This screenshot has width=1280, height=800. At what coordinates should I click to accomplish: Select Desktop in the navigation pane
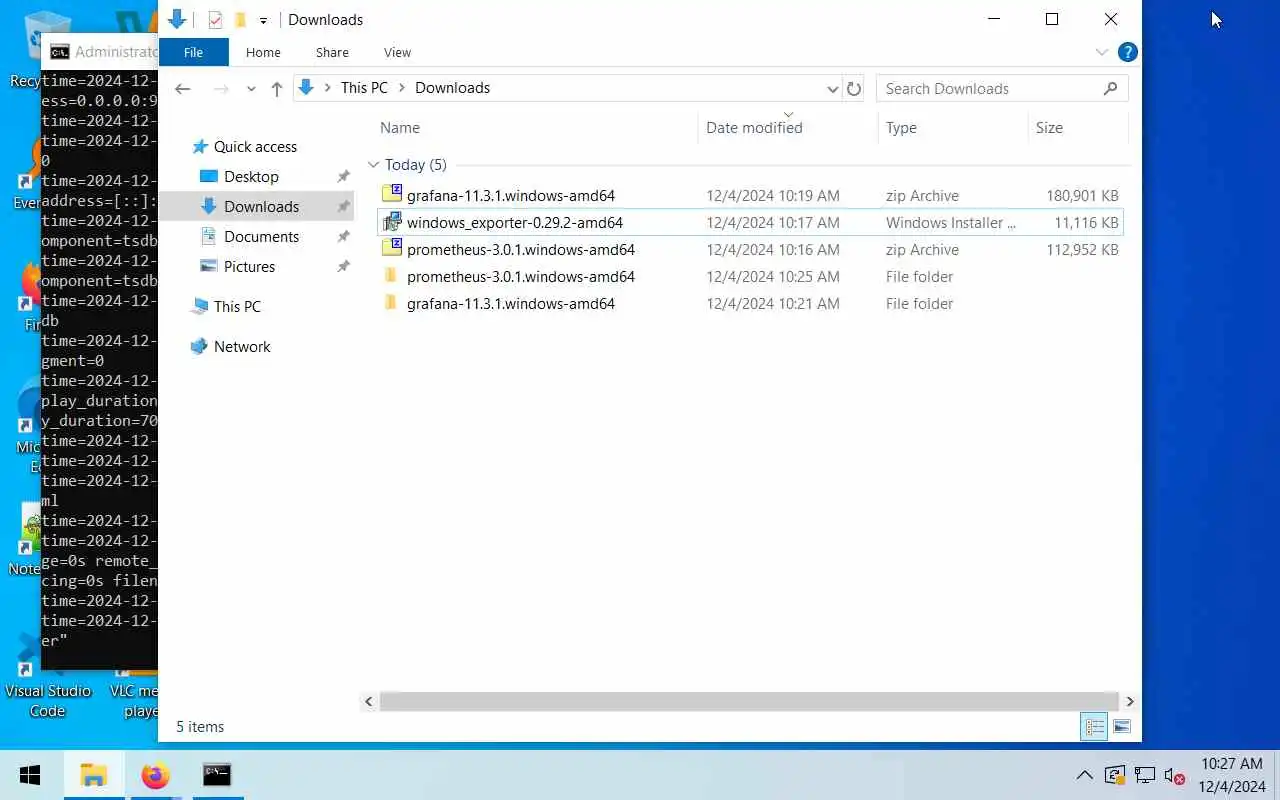(251, 176)
